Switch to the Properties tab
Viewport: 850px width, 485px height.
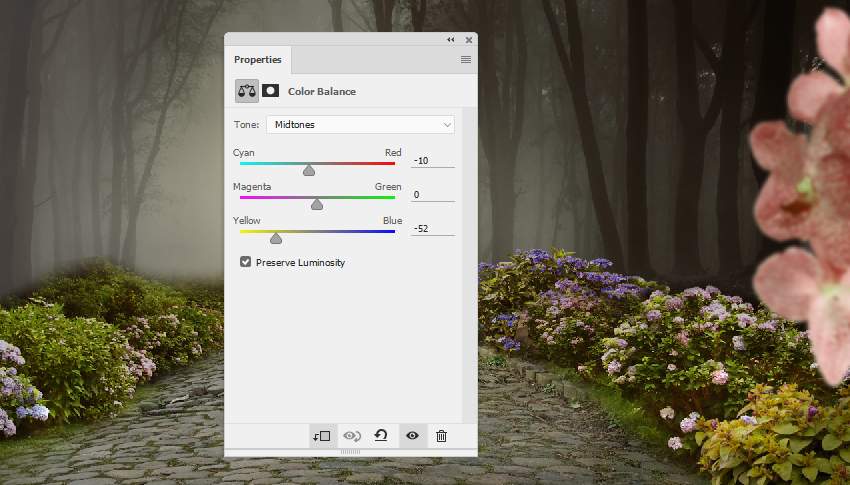click(257, 60)
